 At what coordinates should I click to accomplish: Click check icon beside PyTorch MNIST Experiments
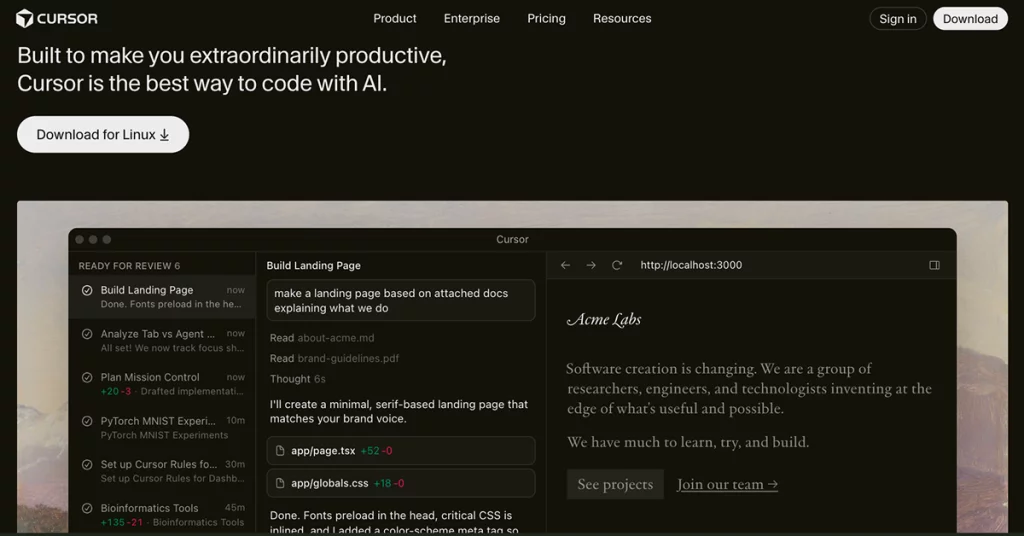[87, 421]
